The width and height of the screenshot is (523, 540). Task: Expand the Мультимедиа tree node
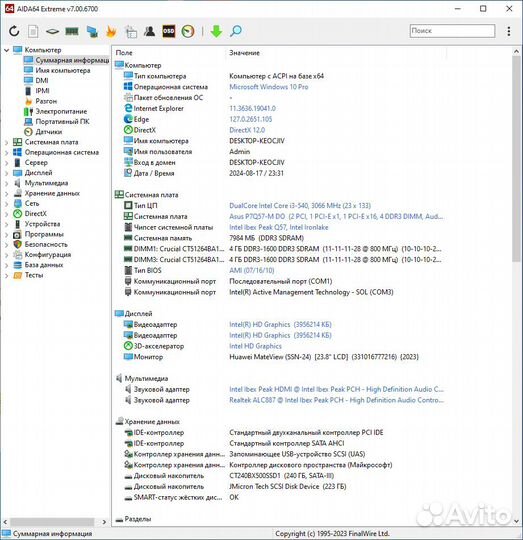point(6,183)
